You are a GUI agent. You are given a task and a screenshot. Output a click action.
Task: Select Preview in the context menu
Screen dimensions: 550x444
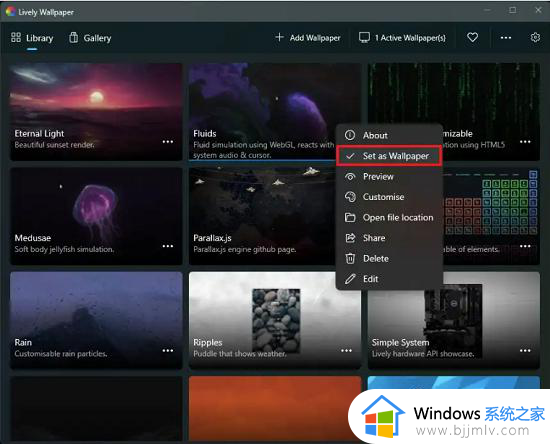pos(389,176)
